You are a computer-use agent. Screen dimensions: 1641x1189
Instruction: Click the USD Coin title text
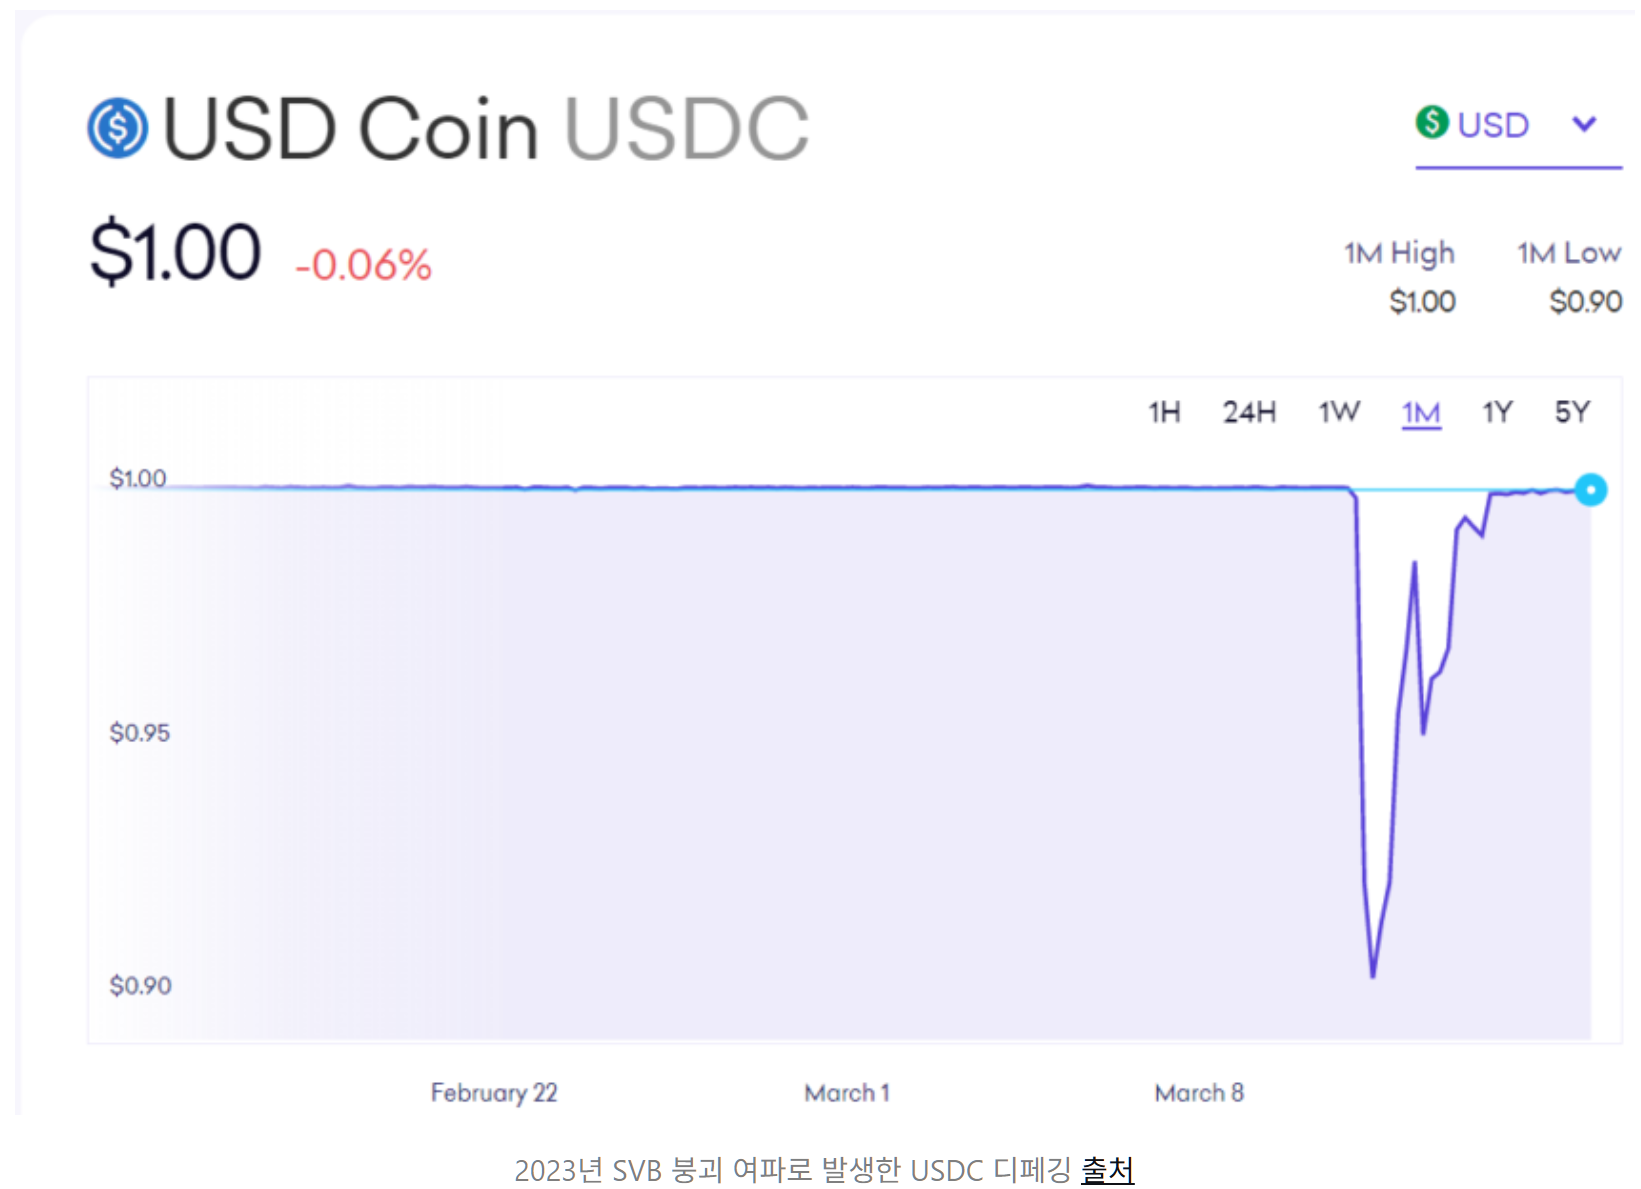pos(350,129)
